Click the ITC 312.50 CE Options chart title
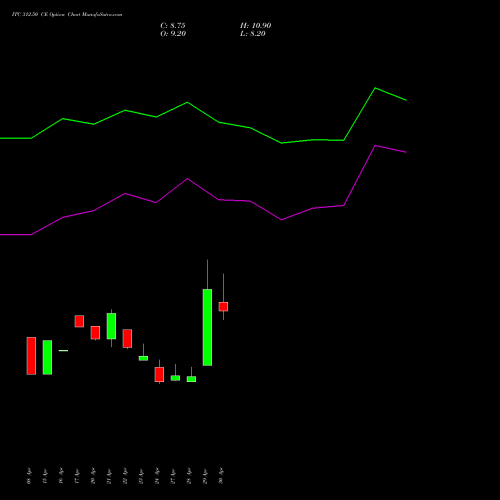The image size is (500, 500). (67, 15)
